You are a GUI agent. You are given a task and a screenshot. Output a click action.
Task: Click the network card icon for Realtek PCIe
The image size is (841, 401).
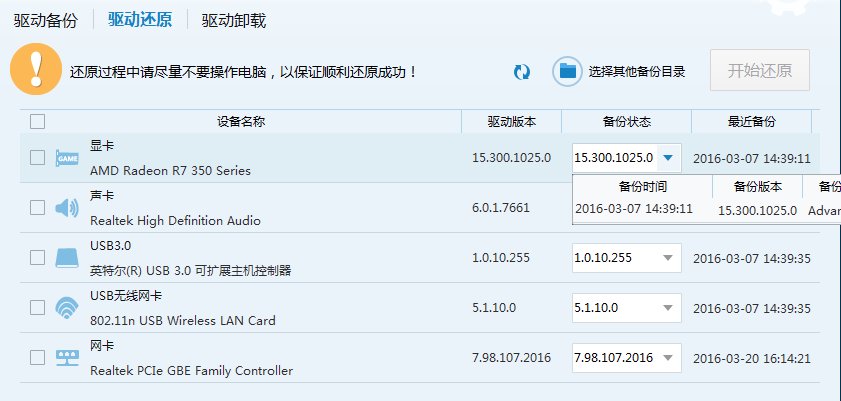66,358
